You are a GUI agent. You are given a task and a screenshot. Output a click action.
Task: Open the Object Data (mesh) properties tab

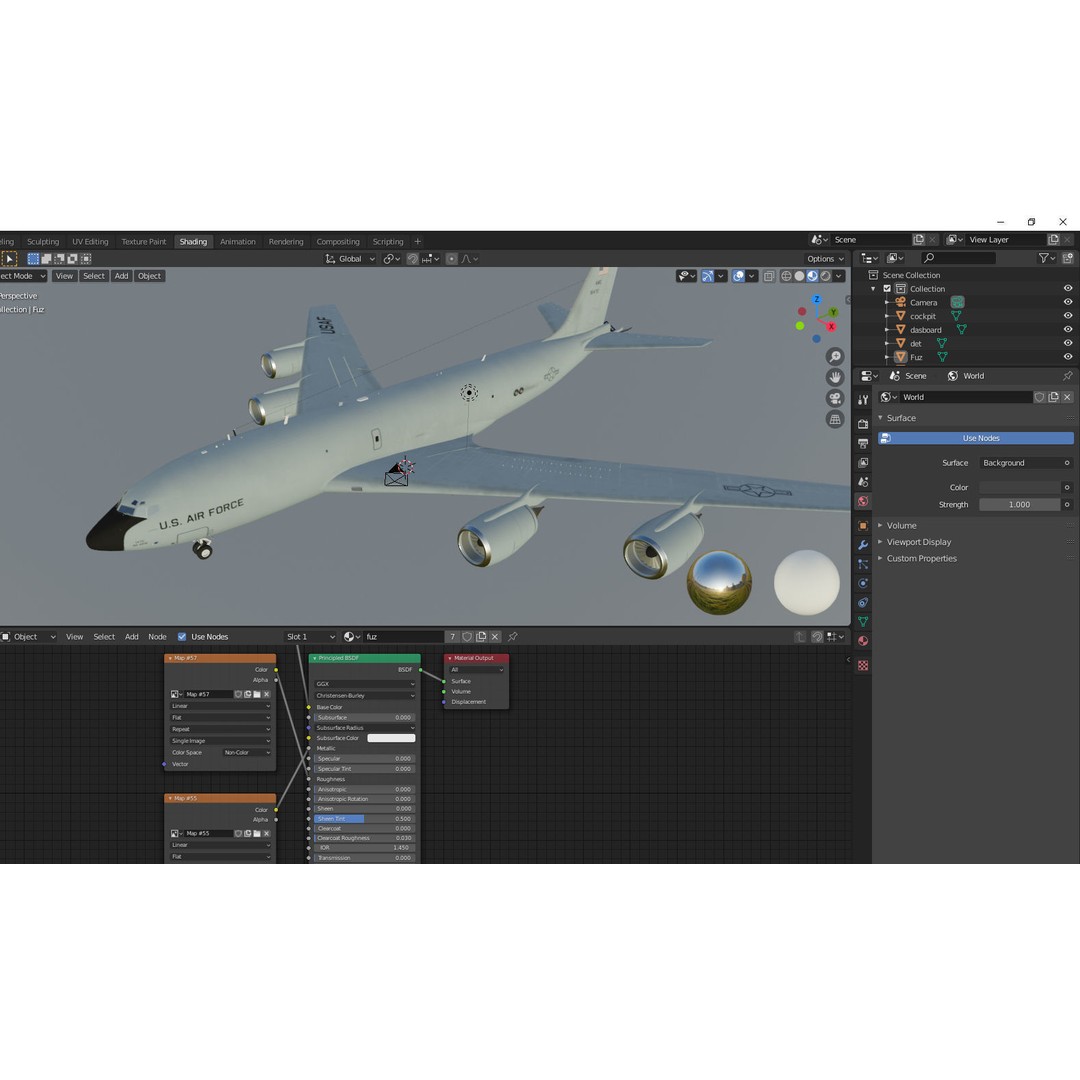[x=862, y=621]
